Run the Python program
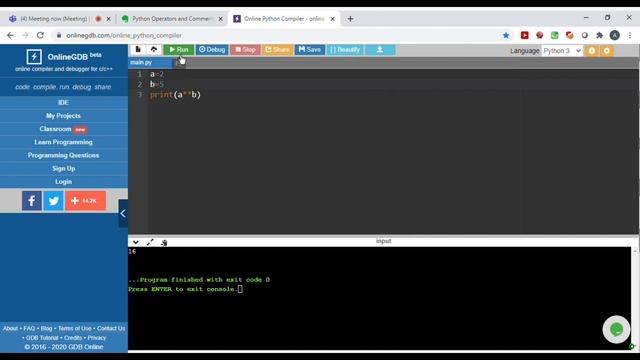640x360 pixels. (179, 50)
